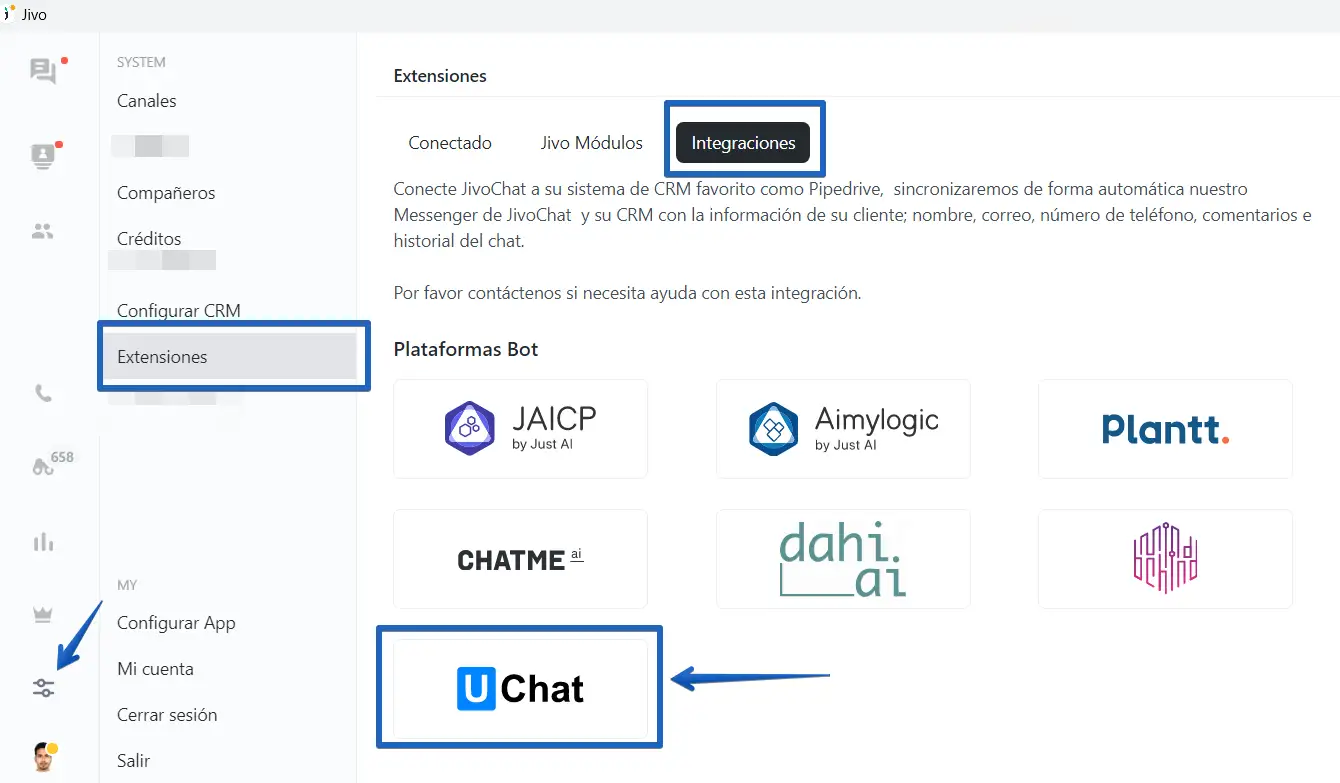This screenshot has width=1340, height=783.
Task: Choose Salir in the sidebar
Action: tap(133, 761)
